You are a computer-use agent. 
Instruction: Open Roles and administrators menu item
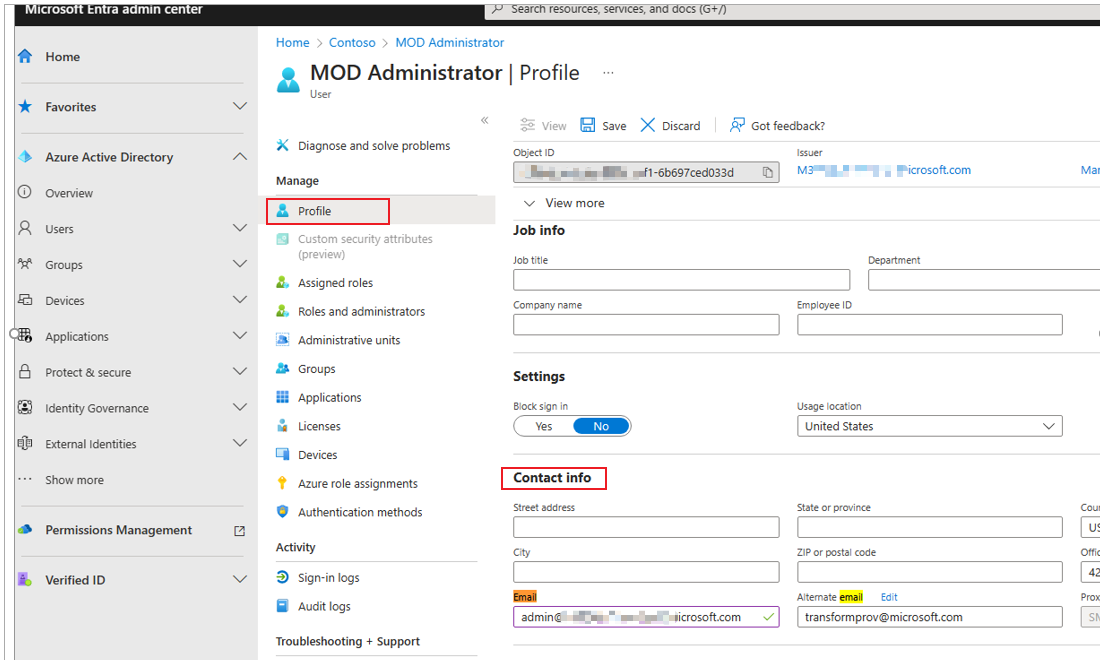click(361, 311)
